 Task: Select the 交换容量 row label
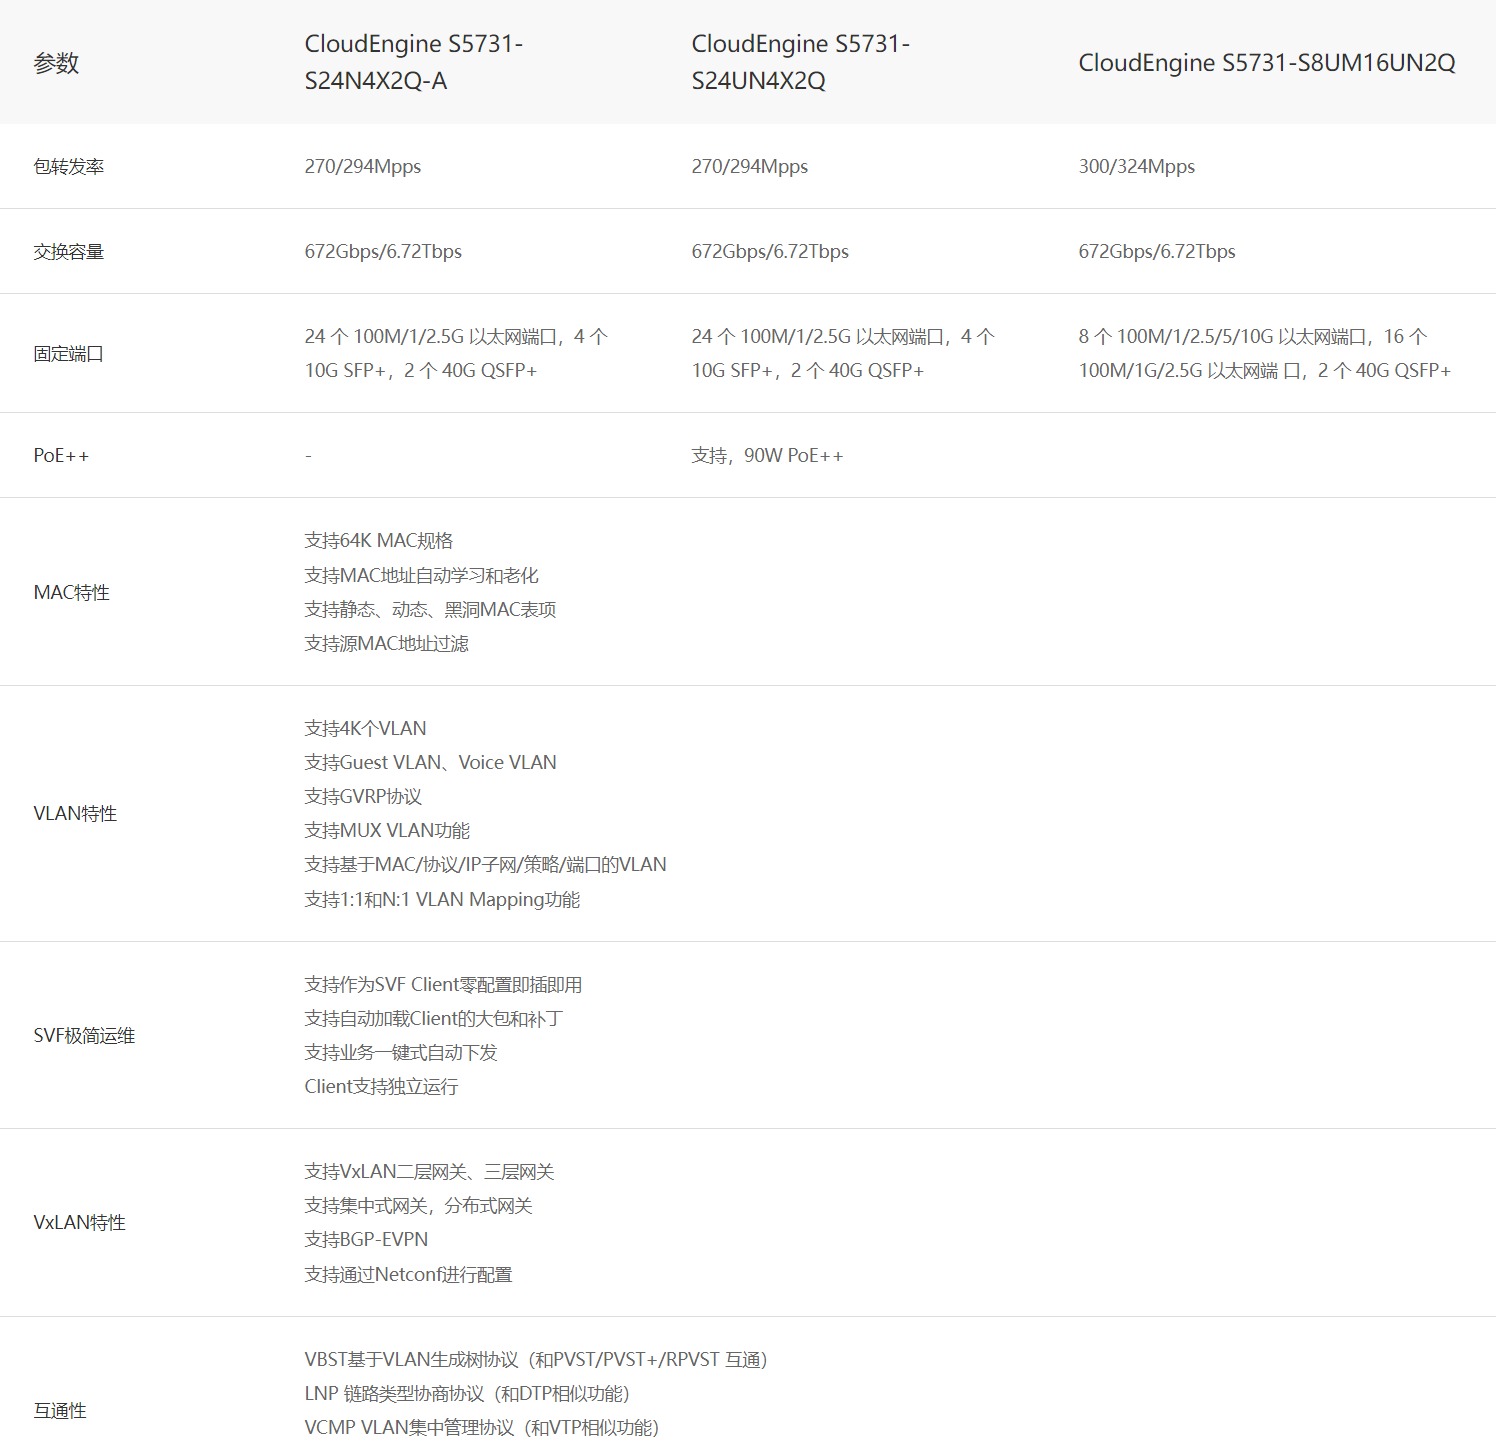tap(69, 252)
